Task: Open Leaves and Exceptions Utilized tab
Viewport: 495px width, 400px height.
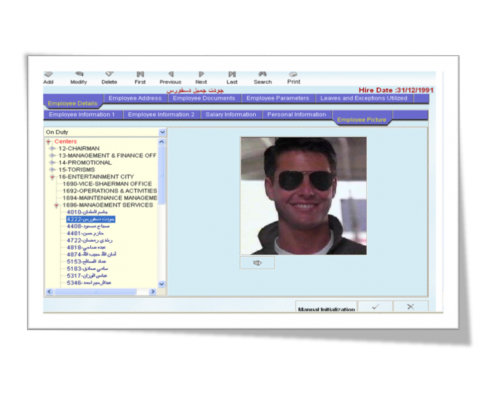Action: point(364,98)
